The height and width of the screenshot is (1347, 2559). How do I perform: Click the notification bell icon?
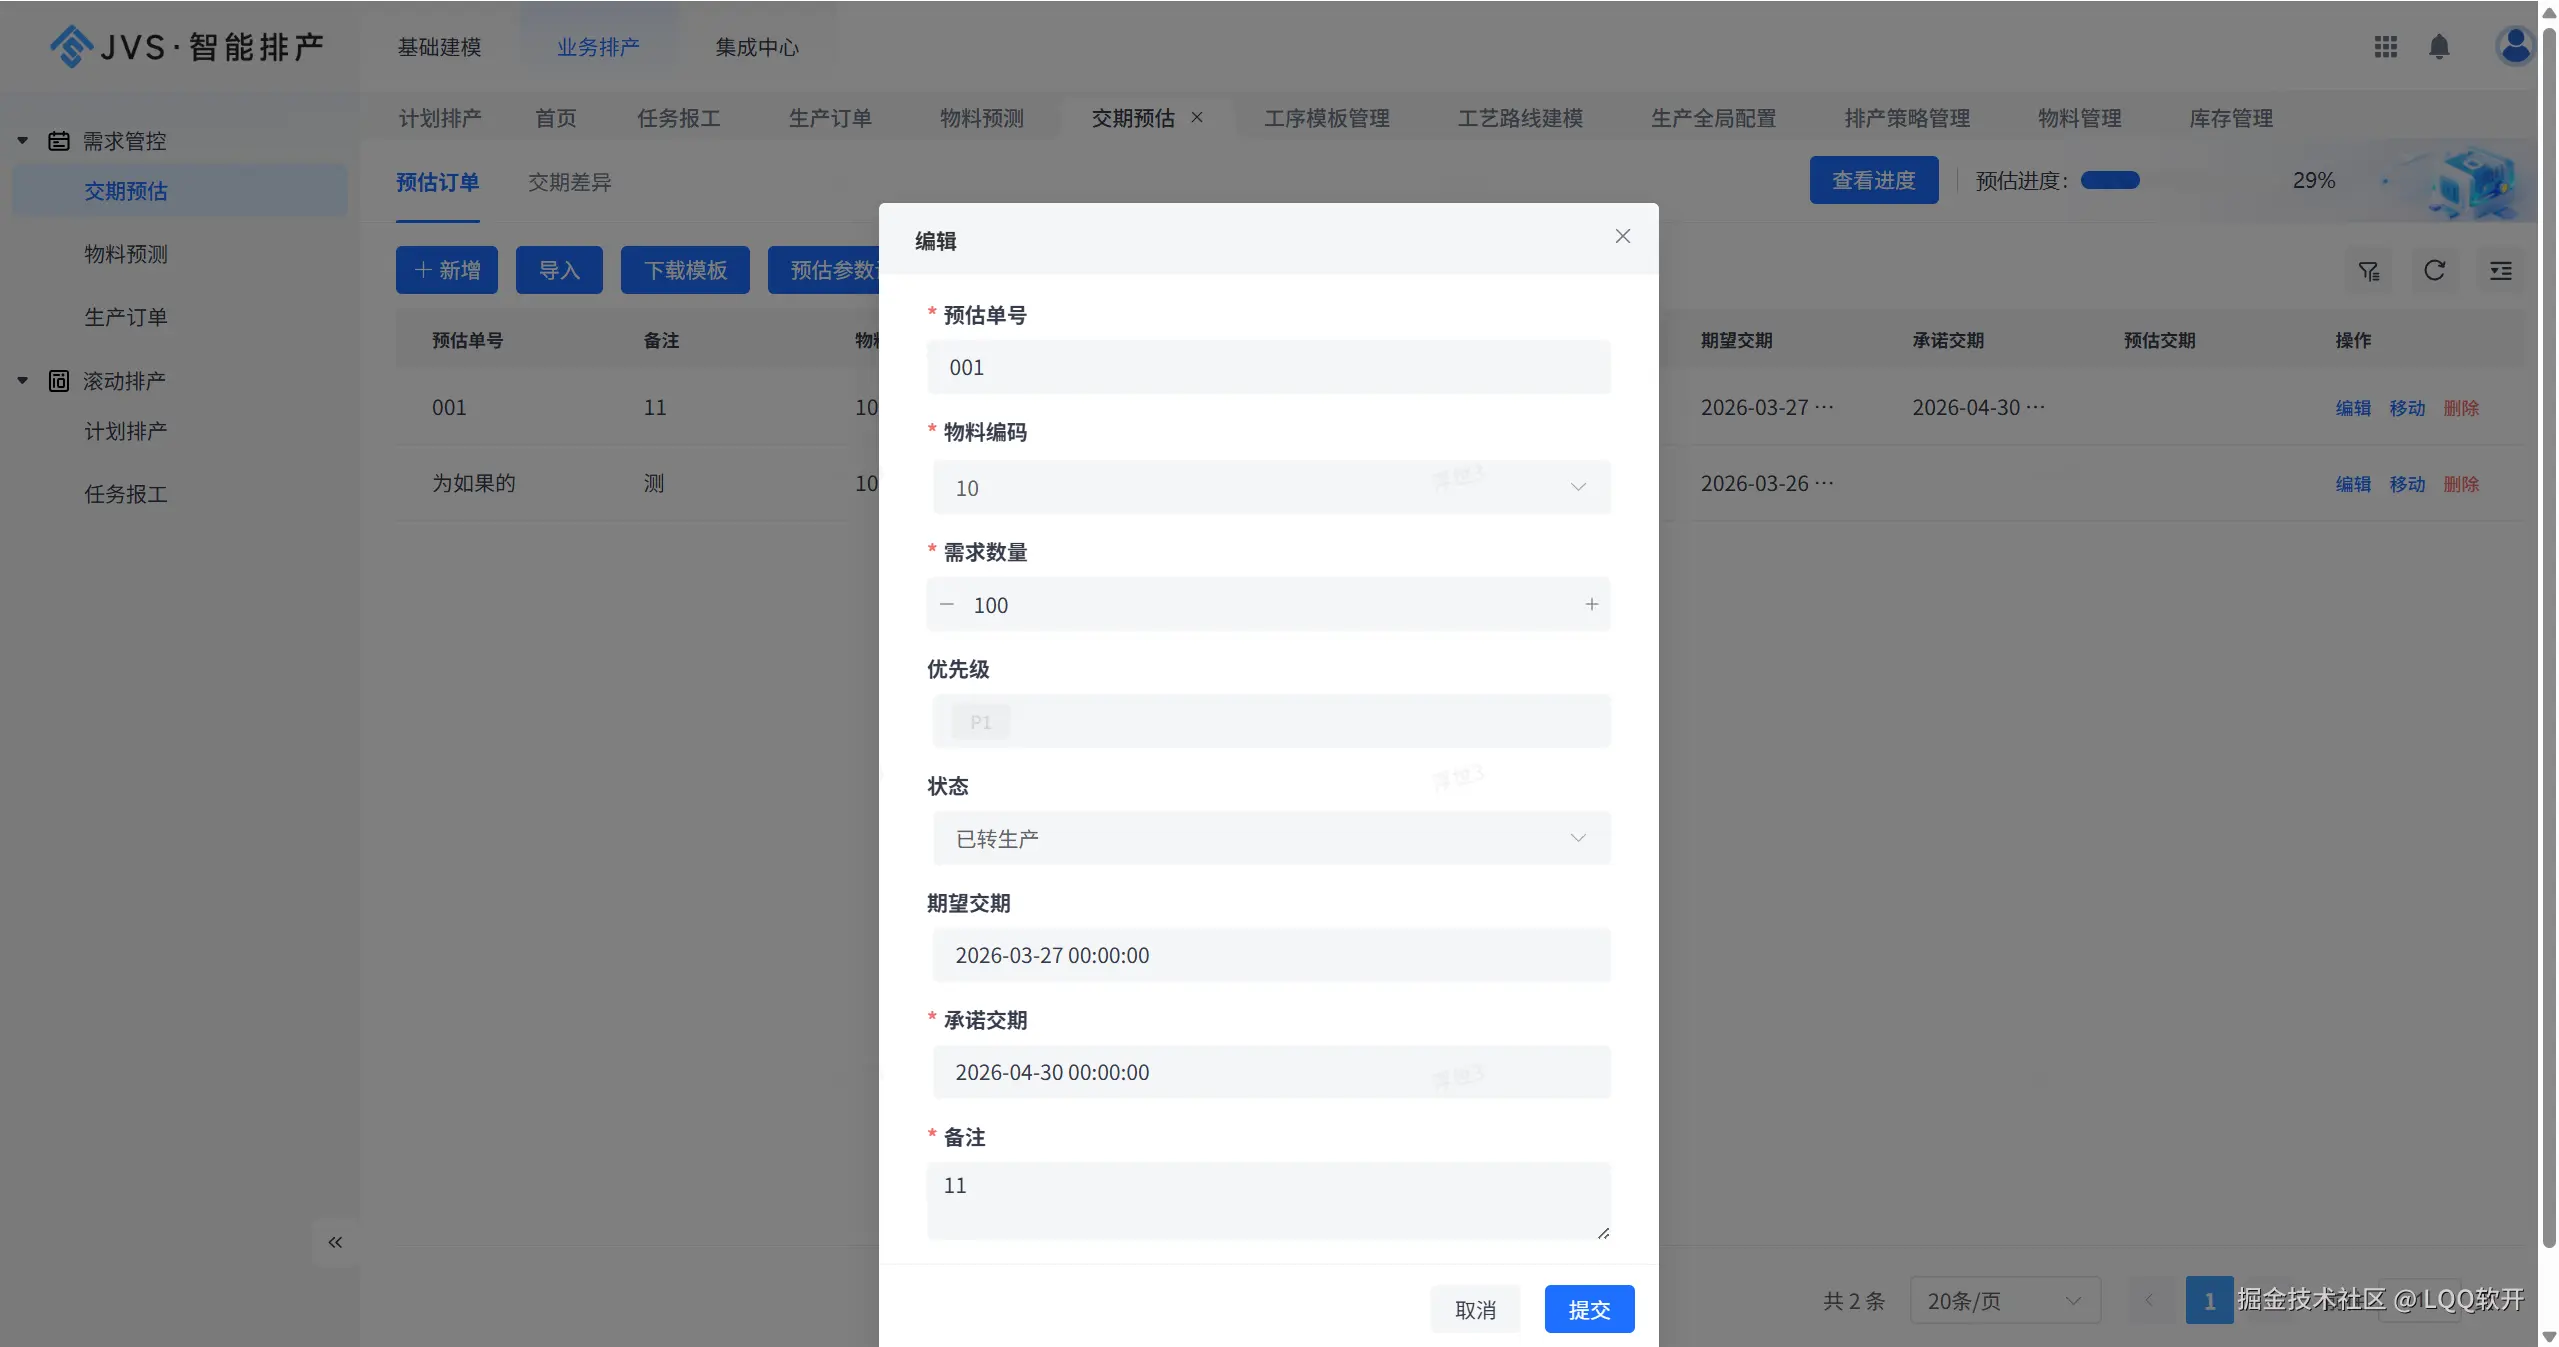pos(2439,47)
